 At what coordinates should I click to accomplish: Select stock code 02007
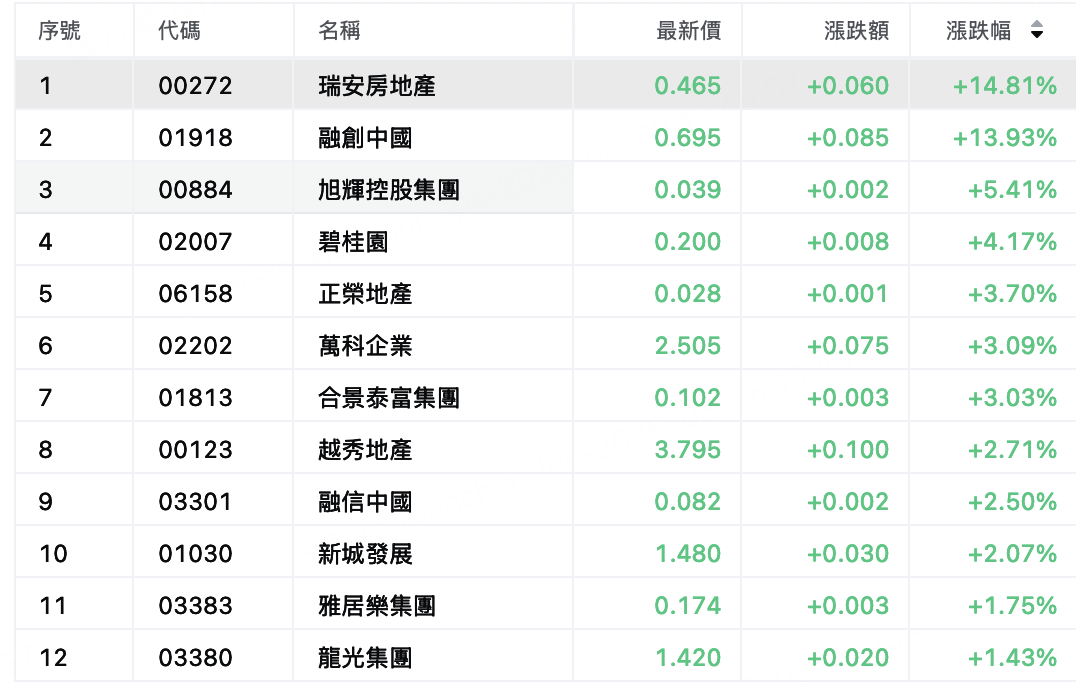click(x=196, y=242)
